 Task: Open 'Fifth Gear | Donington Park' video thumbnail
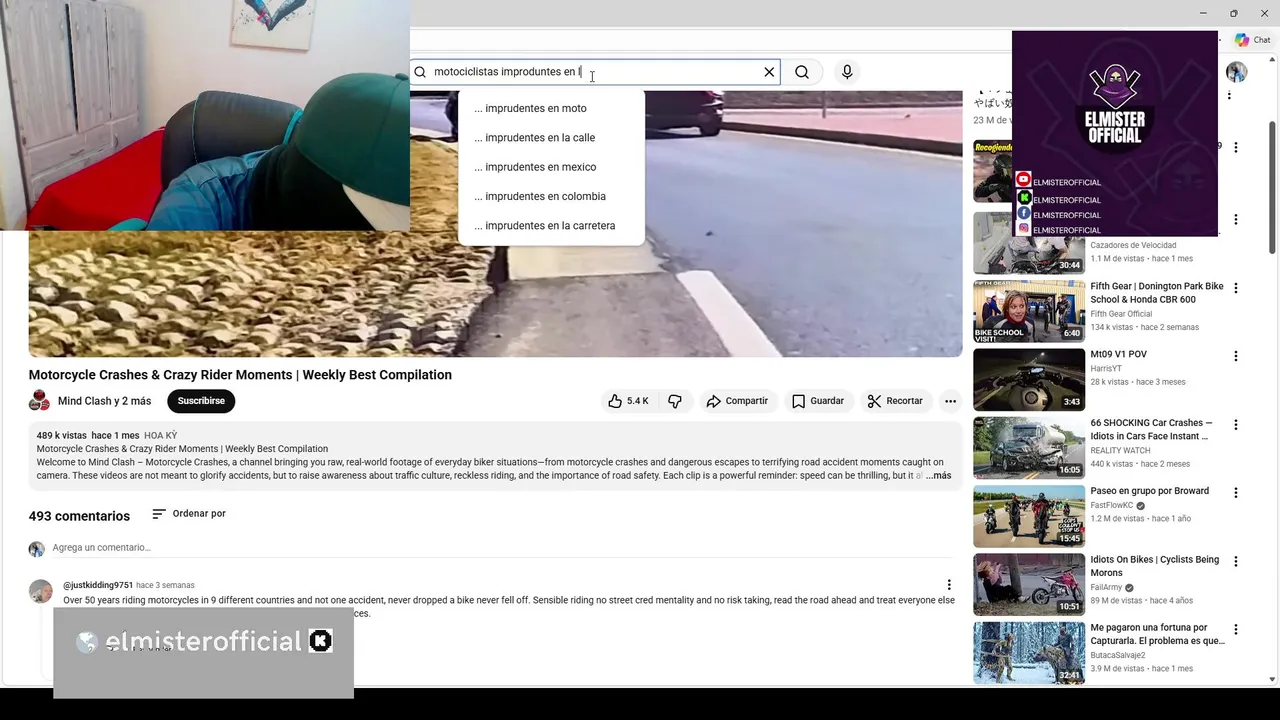tap(1029, 311)
